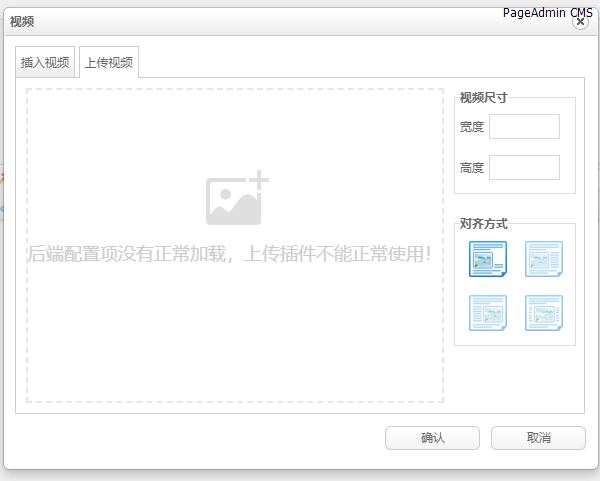Focus the 高度 input field

[524, 167]
